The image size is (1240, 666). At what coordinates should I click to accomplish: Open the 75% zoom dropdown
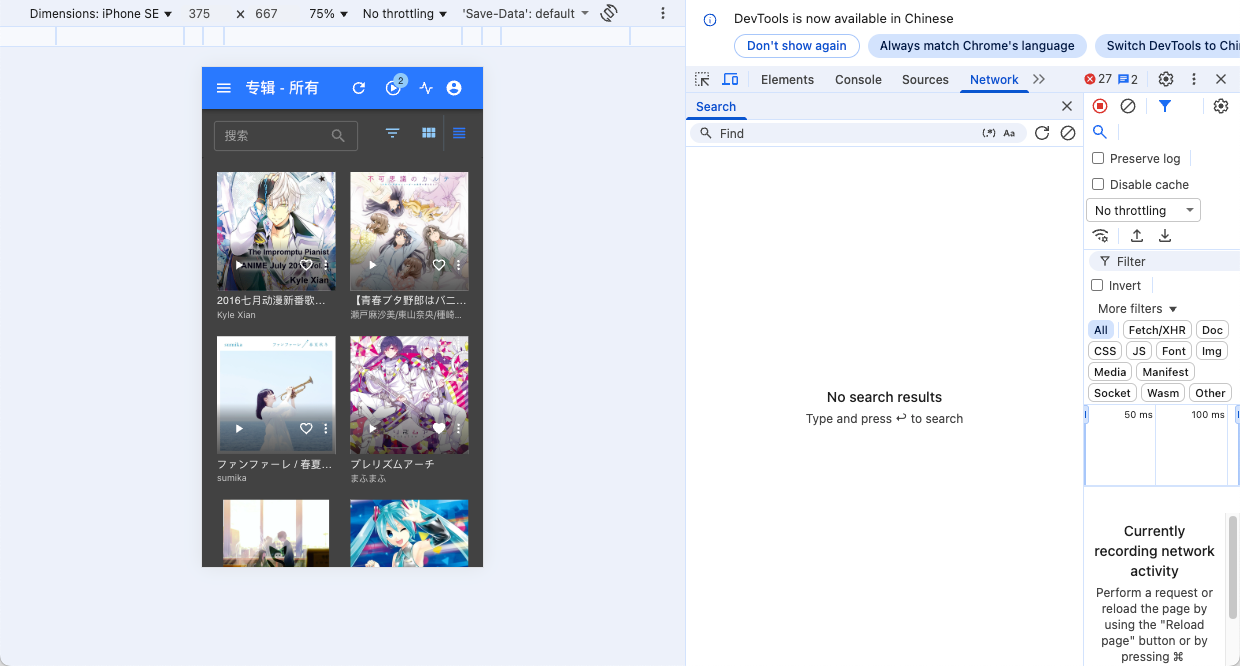tap(328, 14)
